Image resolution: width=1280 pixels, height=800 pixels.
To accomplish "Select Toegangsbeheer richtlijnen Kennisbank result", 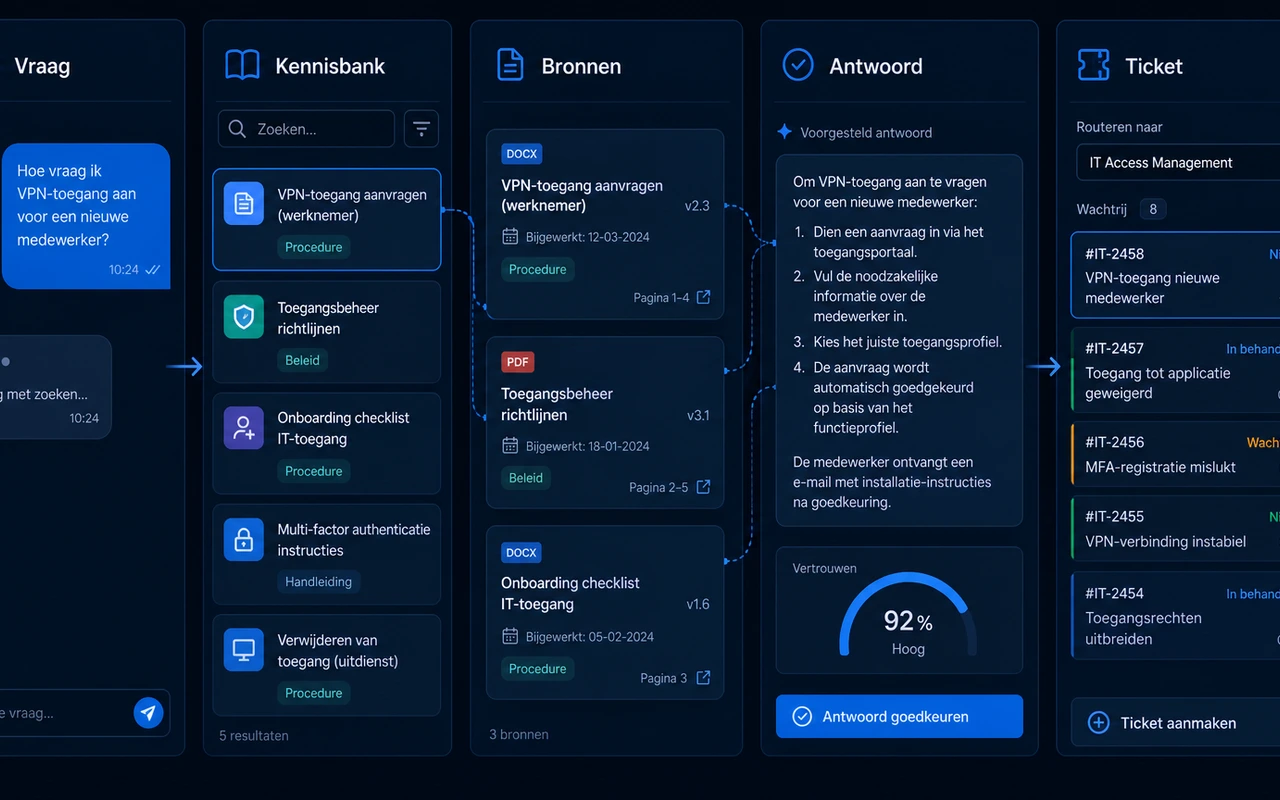I will 326,332.
